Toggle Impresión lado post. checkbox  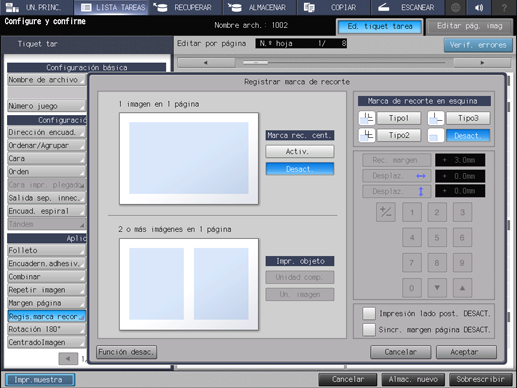point(369,313)
